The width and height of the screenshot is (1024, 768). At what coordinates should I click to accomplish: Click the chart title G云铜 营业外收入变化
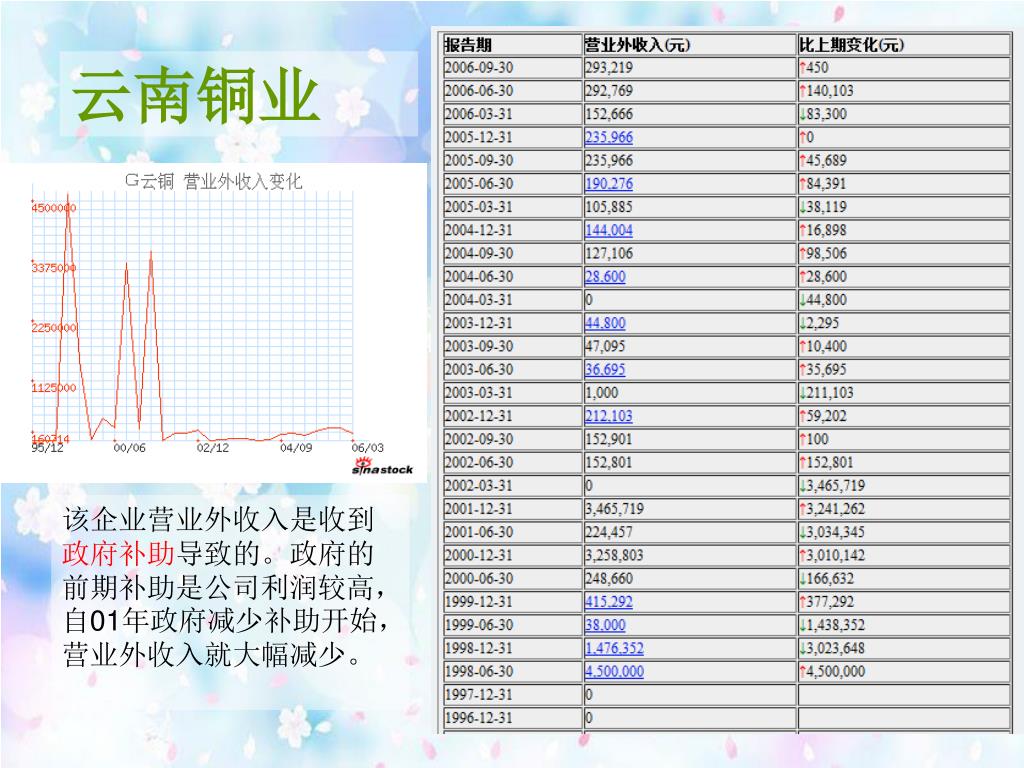pos(214,181)
